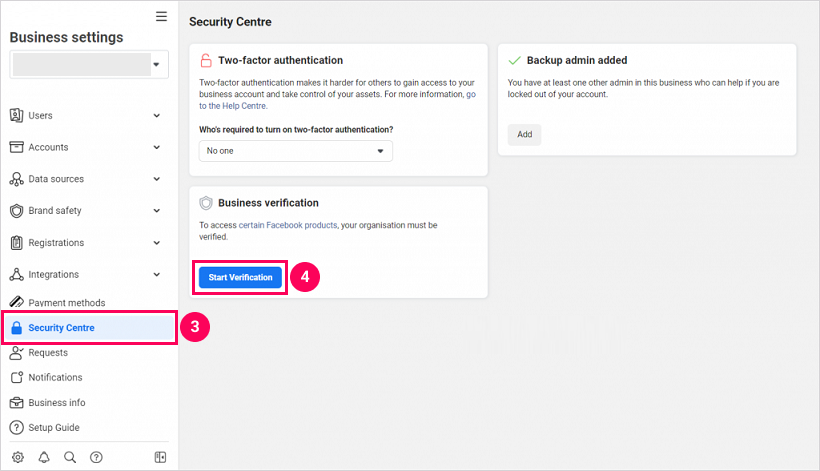The width and height of the screenshot is (820, 471).
Task: Open the notifications bell icon in sidebar footer
Action: coord(44,457)
